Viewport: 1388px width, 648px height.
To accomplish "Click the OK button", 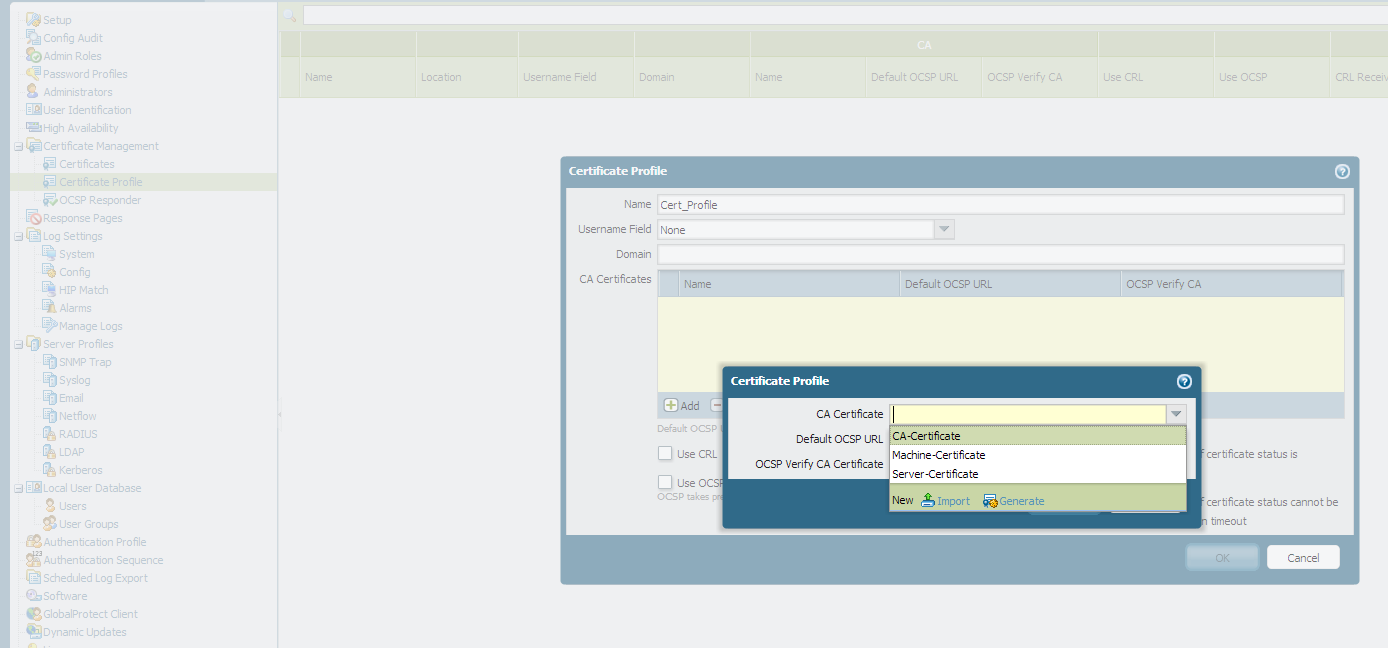I will pyautogui.click(x=1221, y=558).
